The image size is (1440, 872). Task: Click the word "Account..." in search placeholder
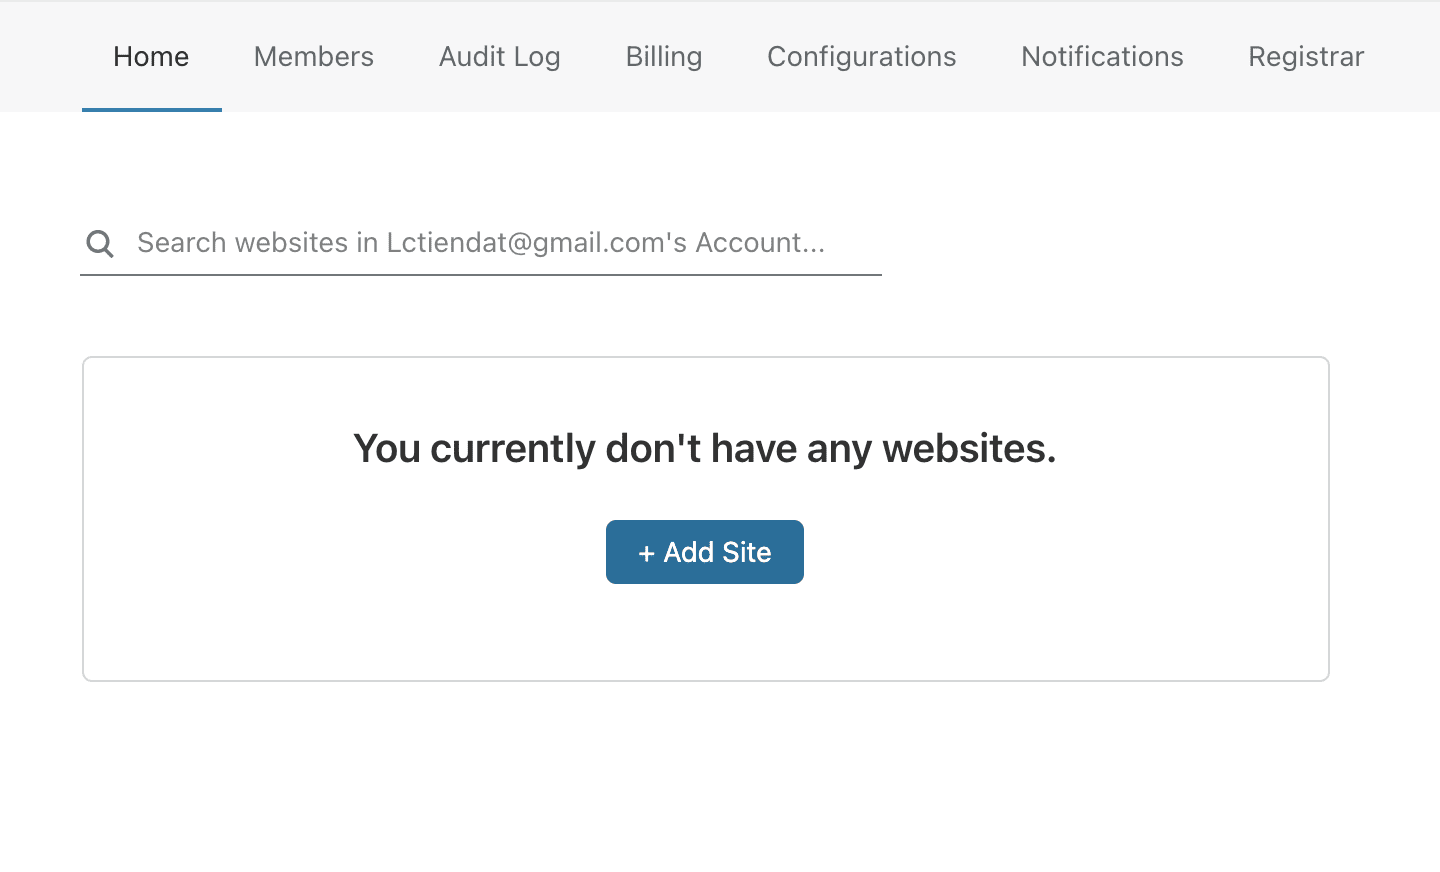(x=760, y=243)
